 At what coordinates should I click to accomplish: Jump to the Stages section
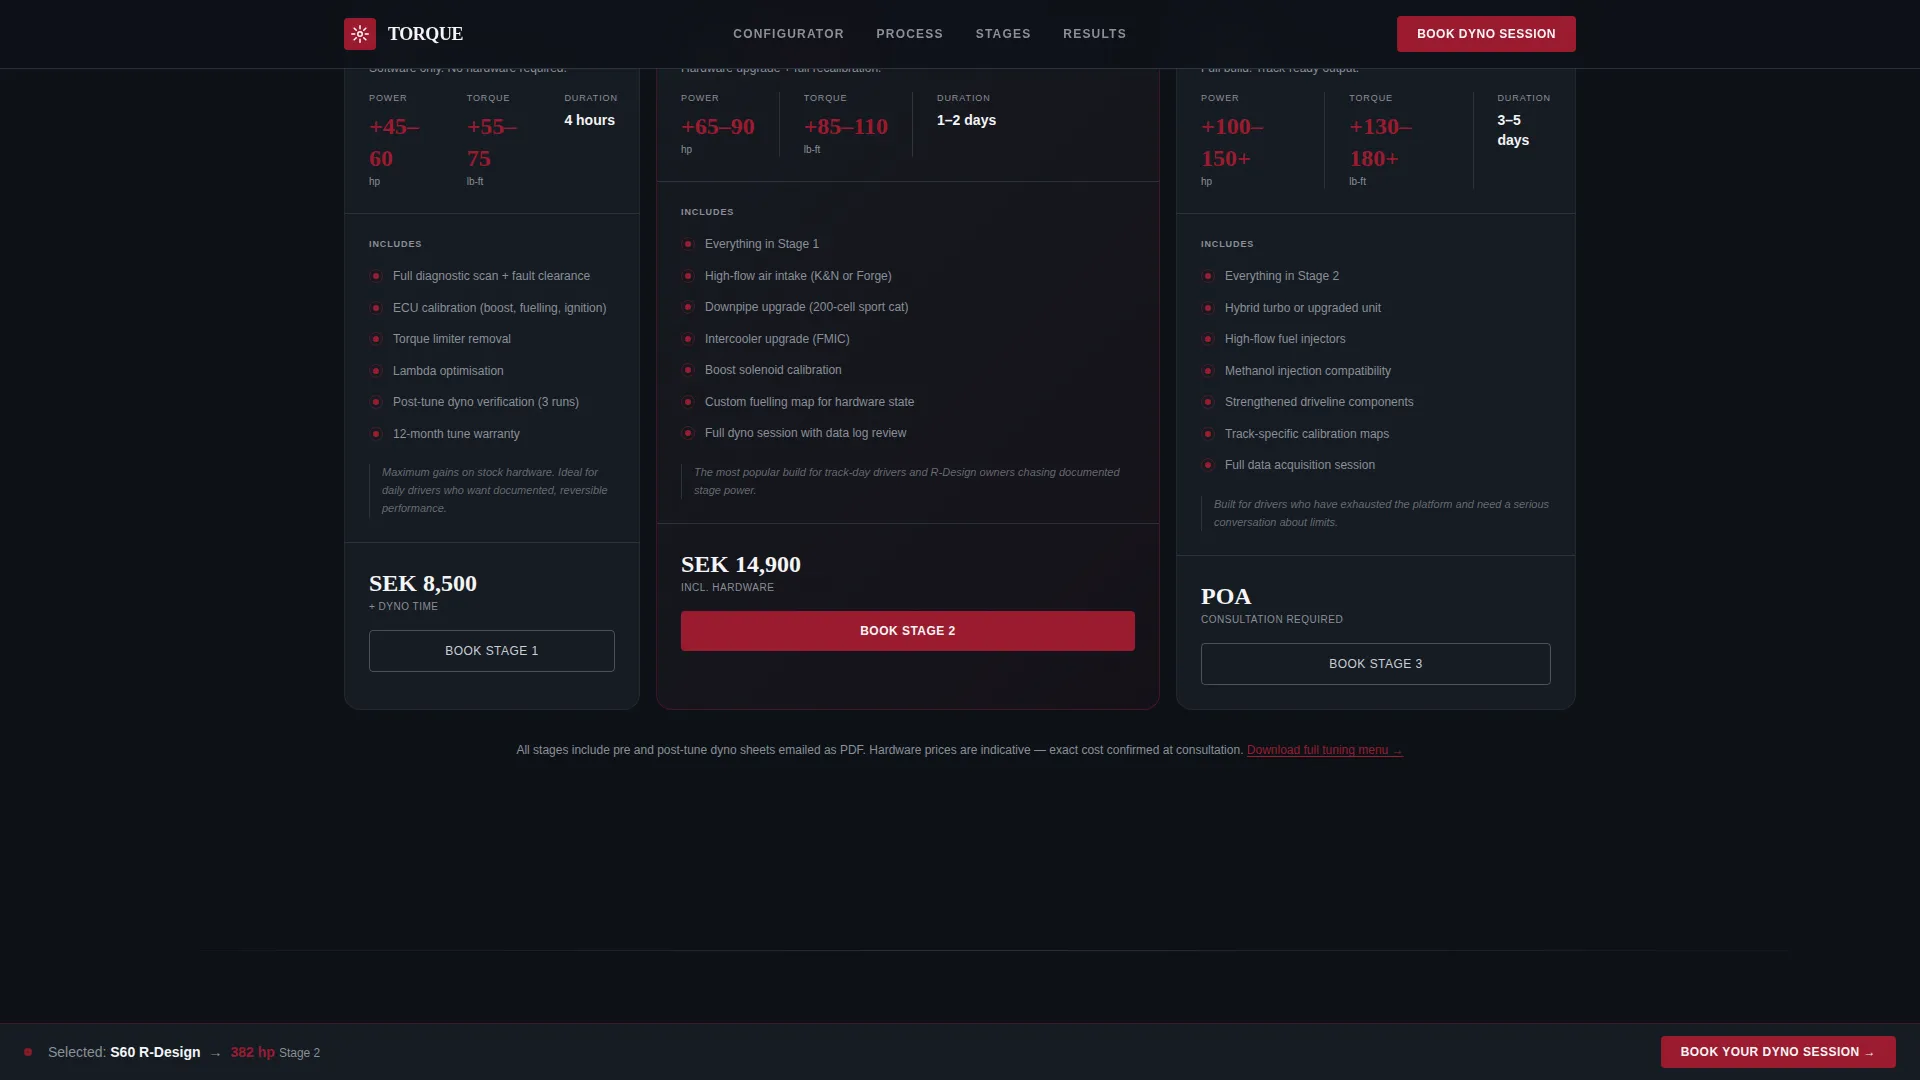click(x=1003, y=34)
